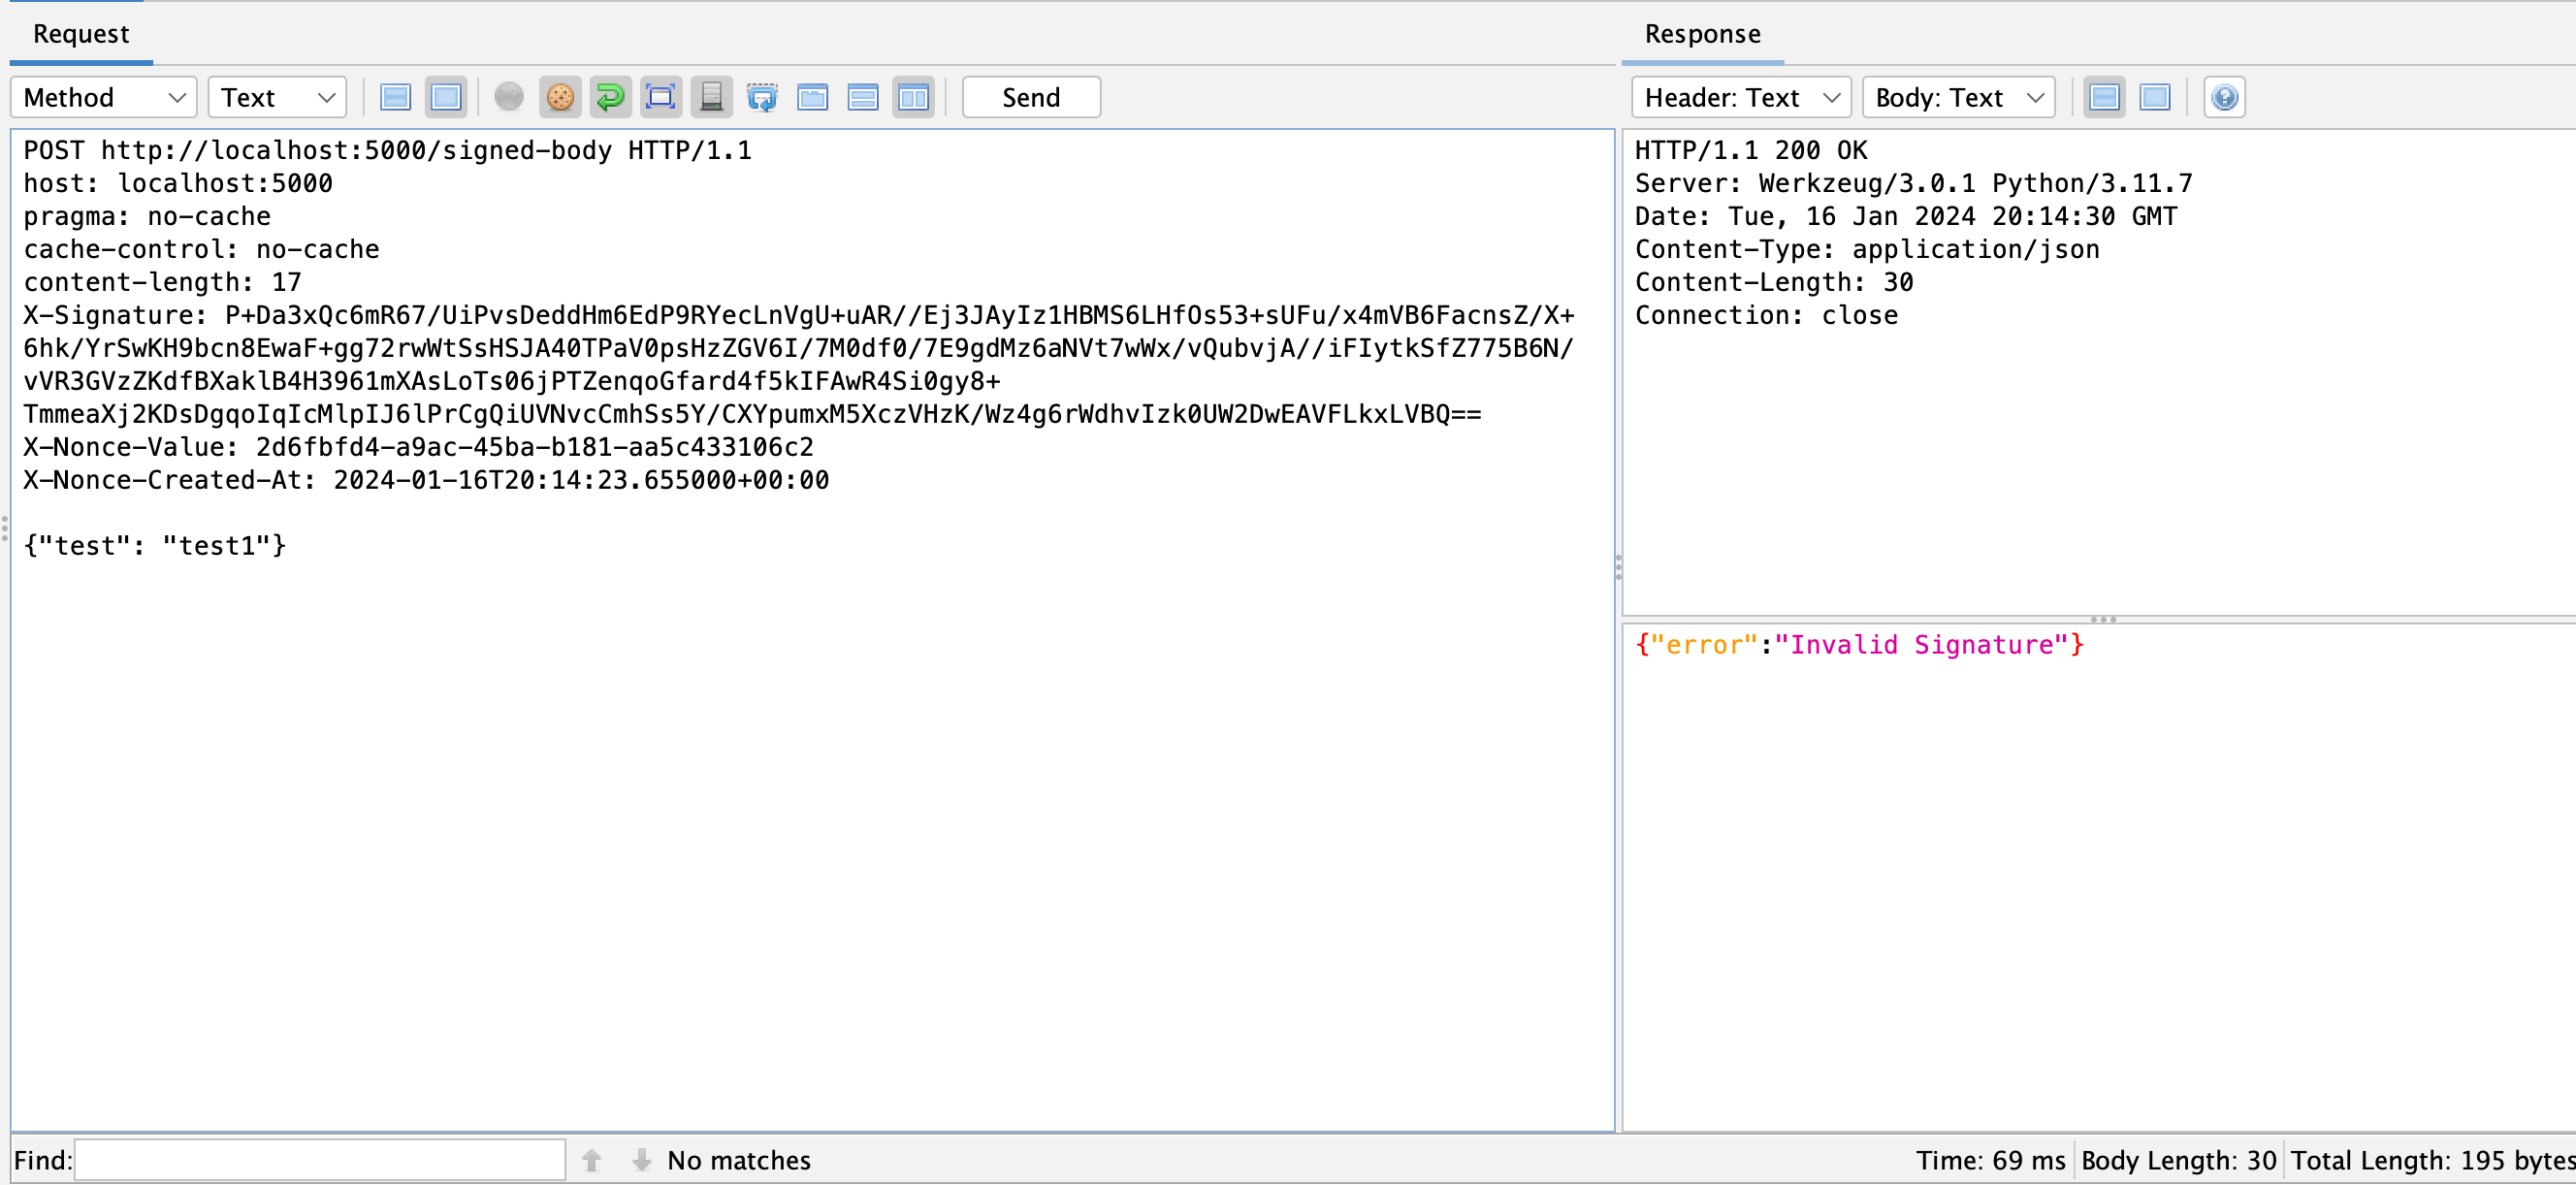This screenshot has width=2576, height=1185.
Task: Click request split header/body view icon
Action: [x=396, y=97]
